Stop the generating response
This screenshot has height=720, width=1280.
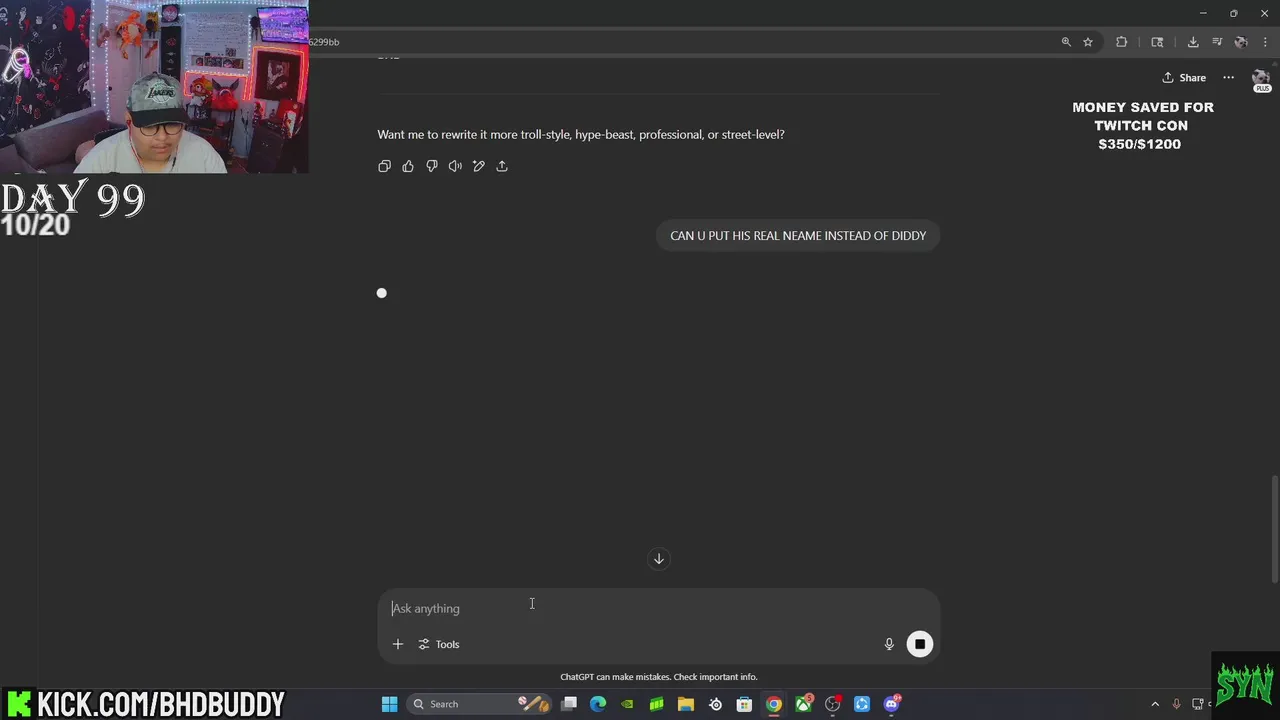pyautogui.click(x=920, y=644)
